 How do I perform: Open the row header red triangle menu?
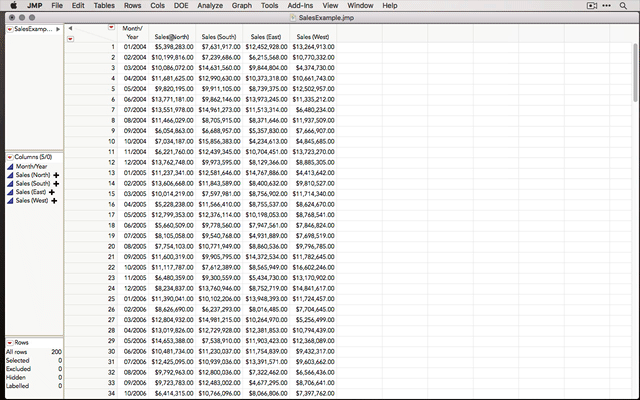coord(70,39)
